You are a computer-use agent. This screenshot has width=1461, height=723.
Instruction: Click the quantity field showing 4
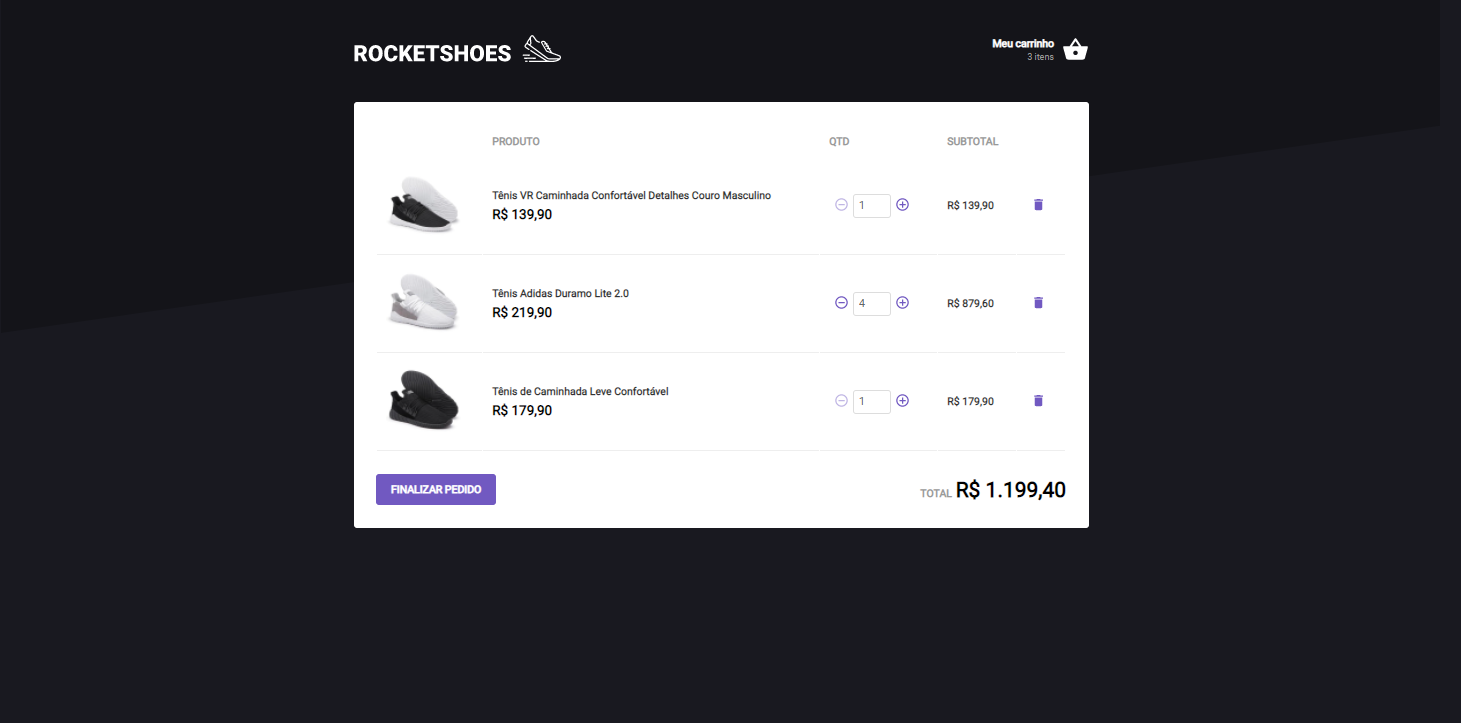[x=871, y=303]
